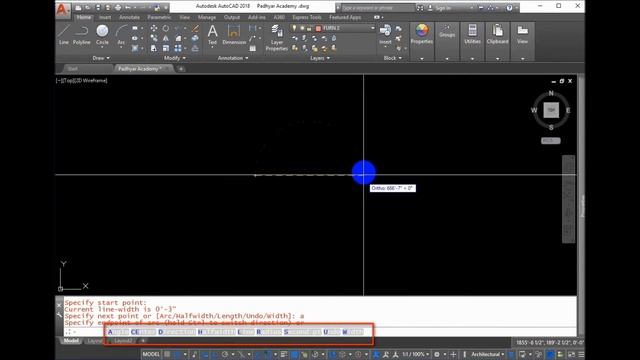This screenshot has height=360, width=640.
Task: Click the Mirror tool in Modify panel
Action: coord(166,38)
